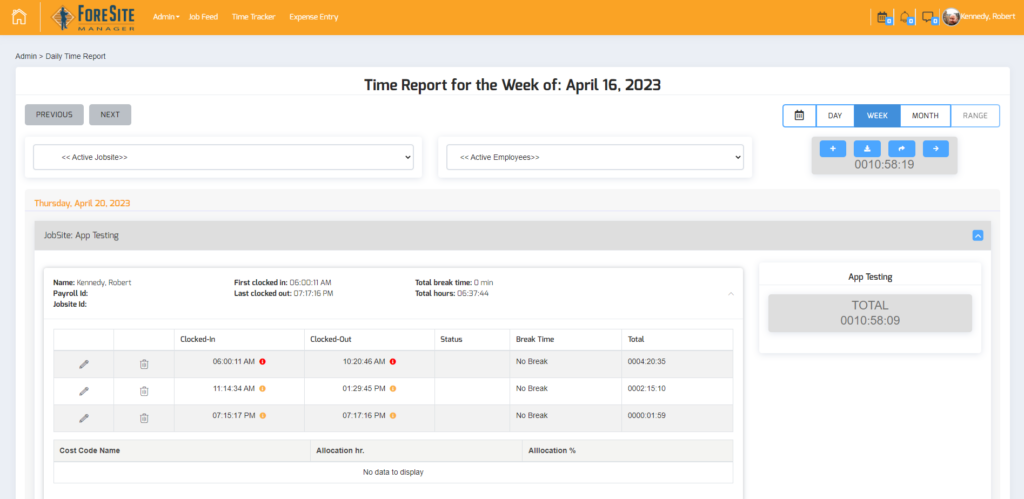This screenshot has height=499, width=1024.
Task: Delete the 11:14:34 AM time entry
Action: coord(144,391)
